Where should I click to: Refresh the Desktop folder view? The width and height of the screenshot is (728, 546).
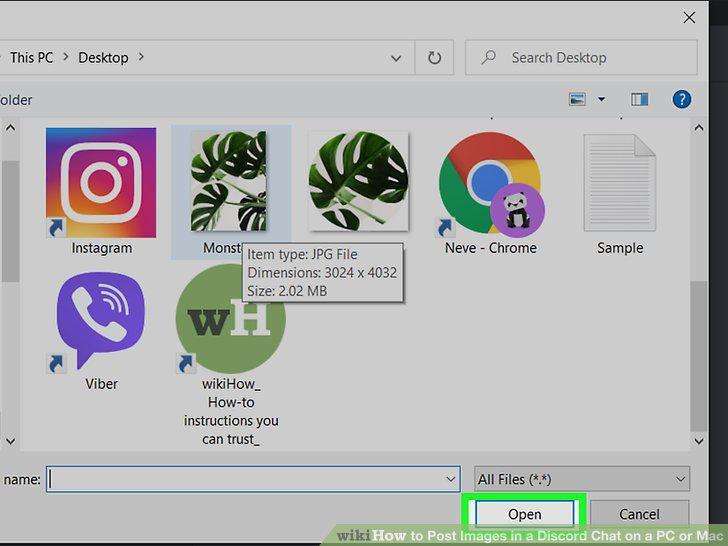pyautogui.click(x=434, y=58)
